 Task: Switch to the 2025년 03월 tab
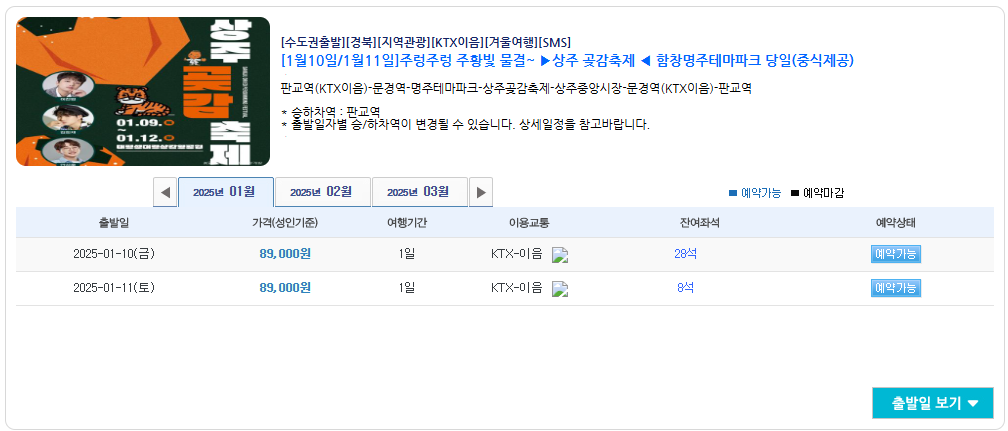point(420,192)
